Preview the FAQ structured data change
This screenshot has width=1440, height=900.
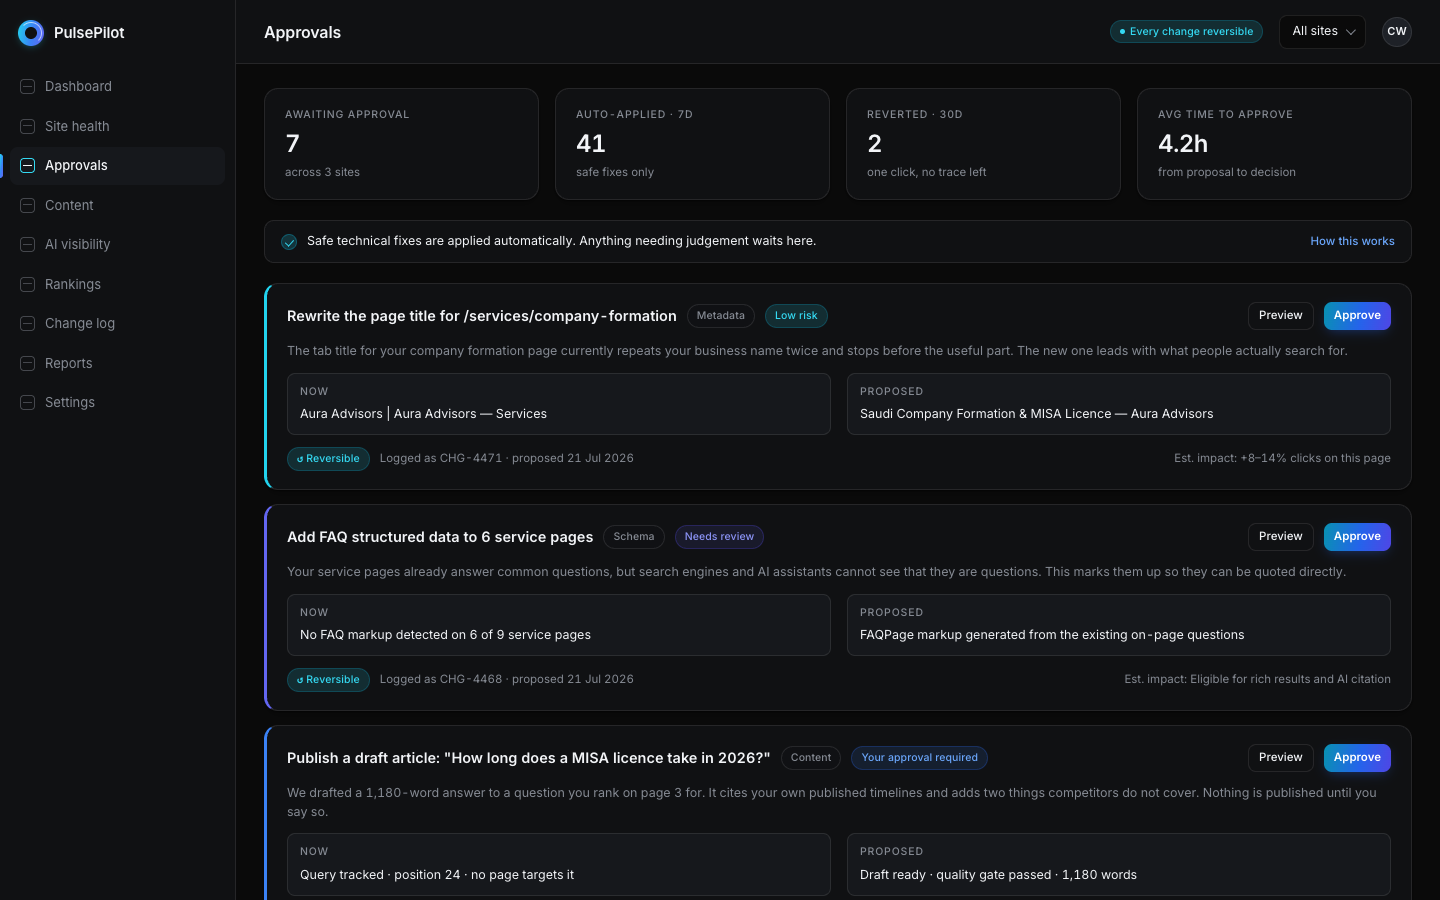pos(1280,537)
